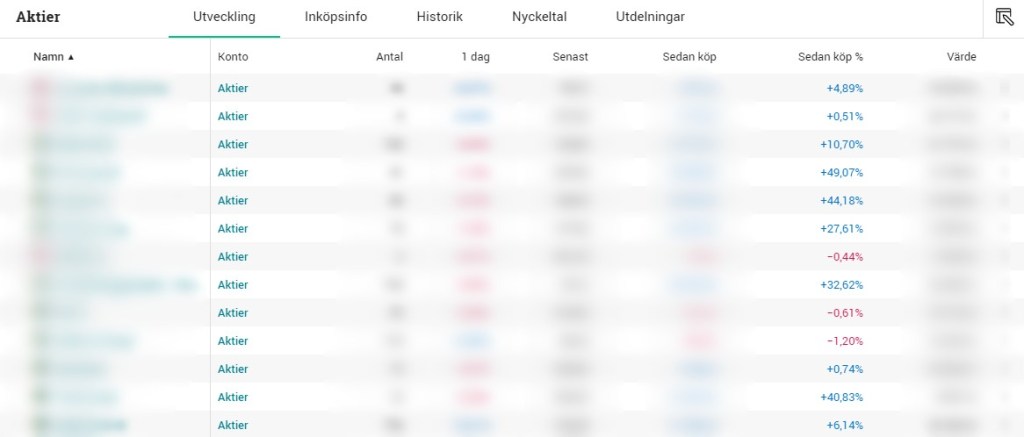Open Aktier account link in +4,89% row
This screenshot has width=1024, height=437.
(233, 88)
